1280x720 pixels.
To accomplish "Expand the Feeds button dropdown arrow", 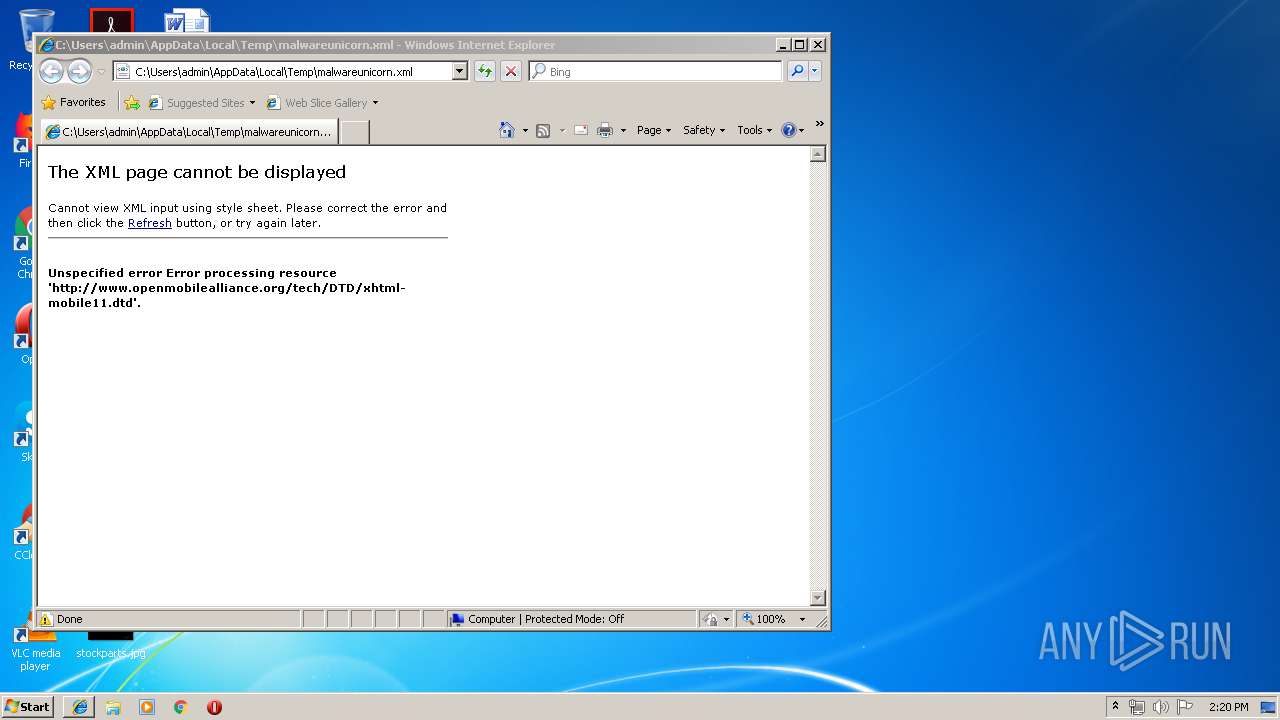I will point(562,130).
